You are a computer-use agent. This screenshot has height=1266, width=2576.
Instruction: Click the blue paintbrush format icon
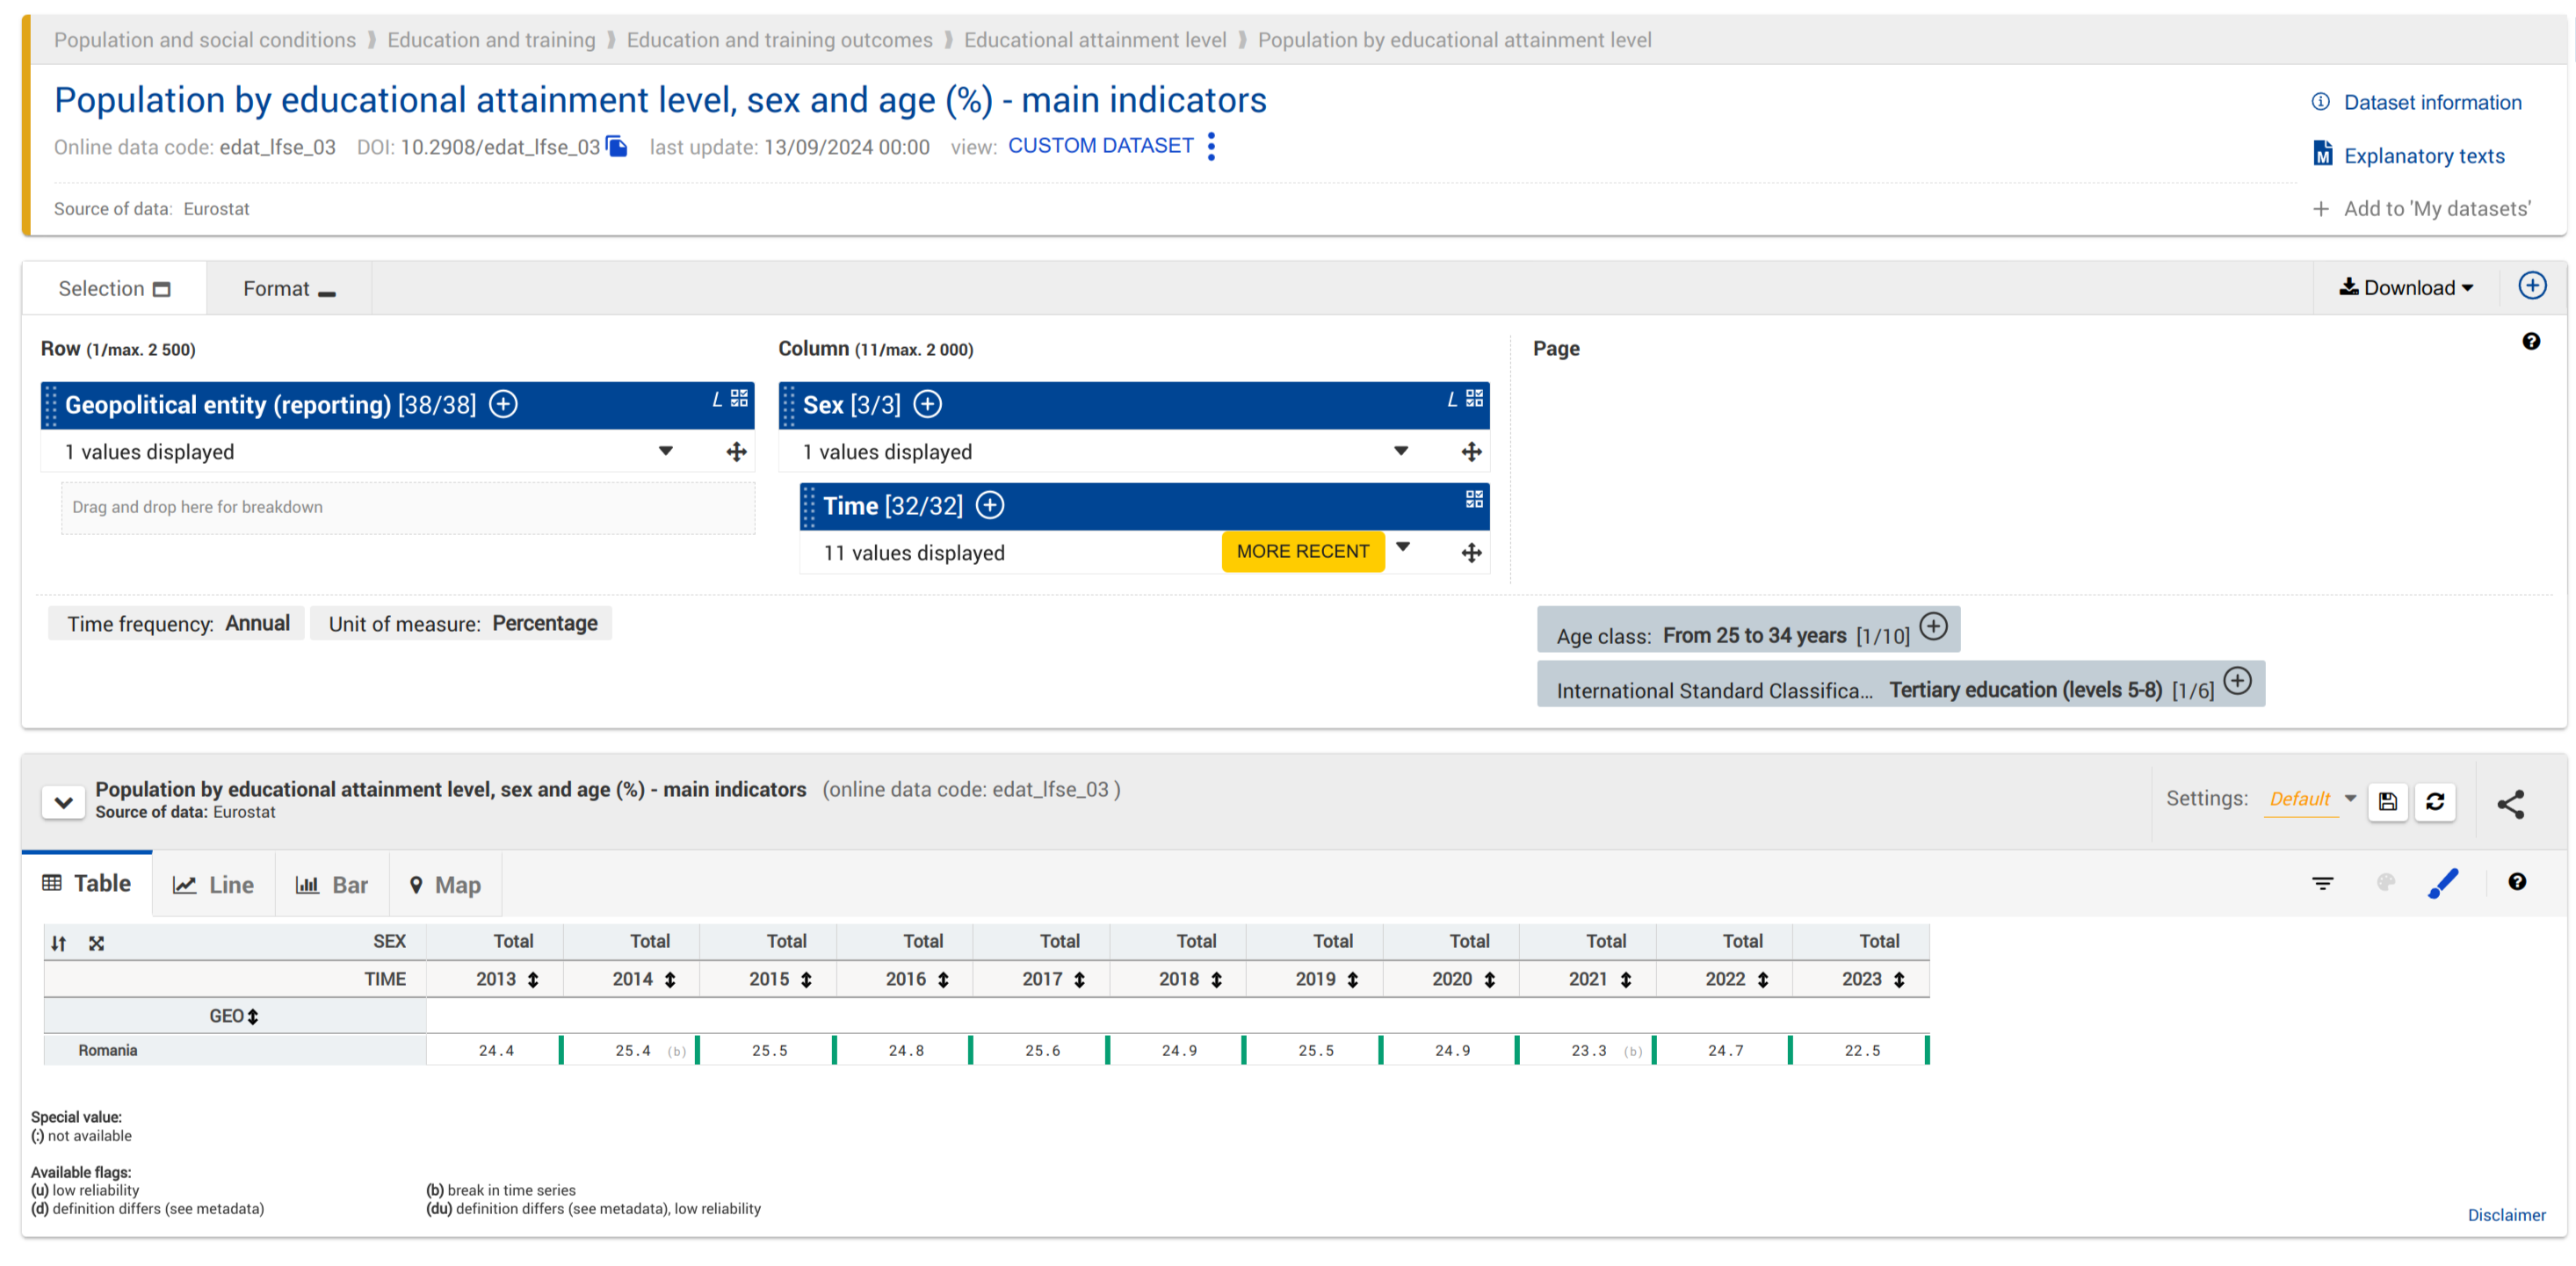tap(2442, 883)
